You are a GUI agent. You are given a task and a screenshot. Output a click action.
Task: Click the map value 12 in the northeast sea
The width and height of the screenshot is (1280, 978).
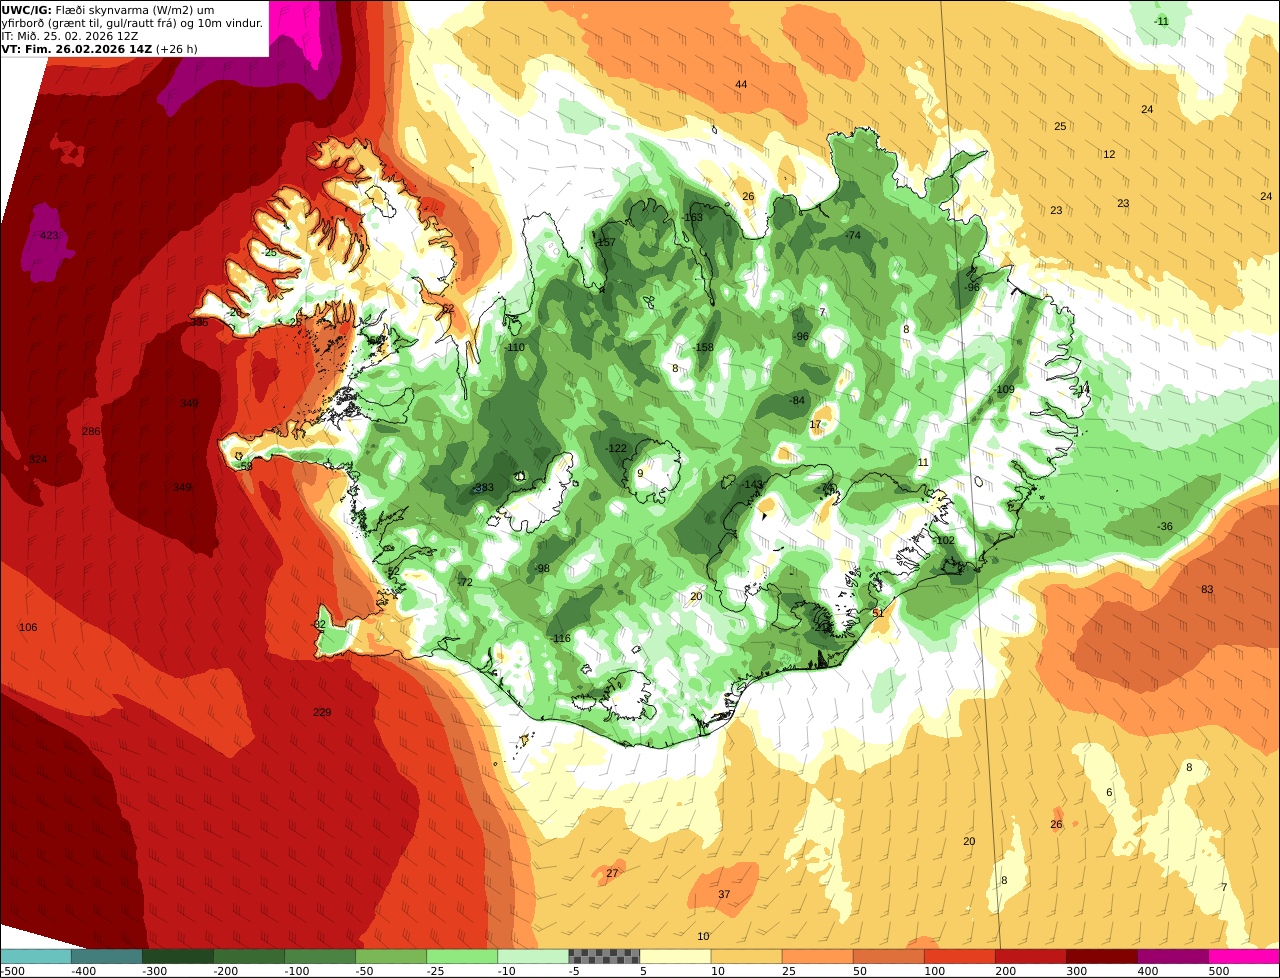(1109, 155)
